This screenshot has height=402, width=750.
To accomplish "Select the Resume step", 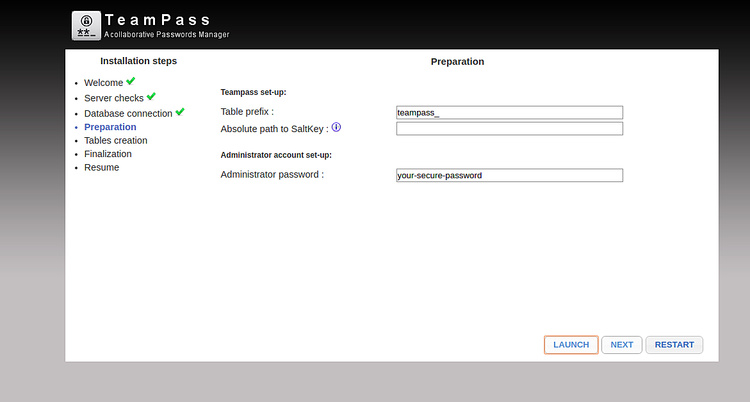I will pyautogui.click(x=101, y=168).
